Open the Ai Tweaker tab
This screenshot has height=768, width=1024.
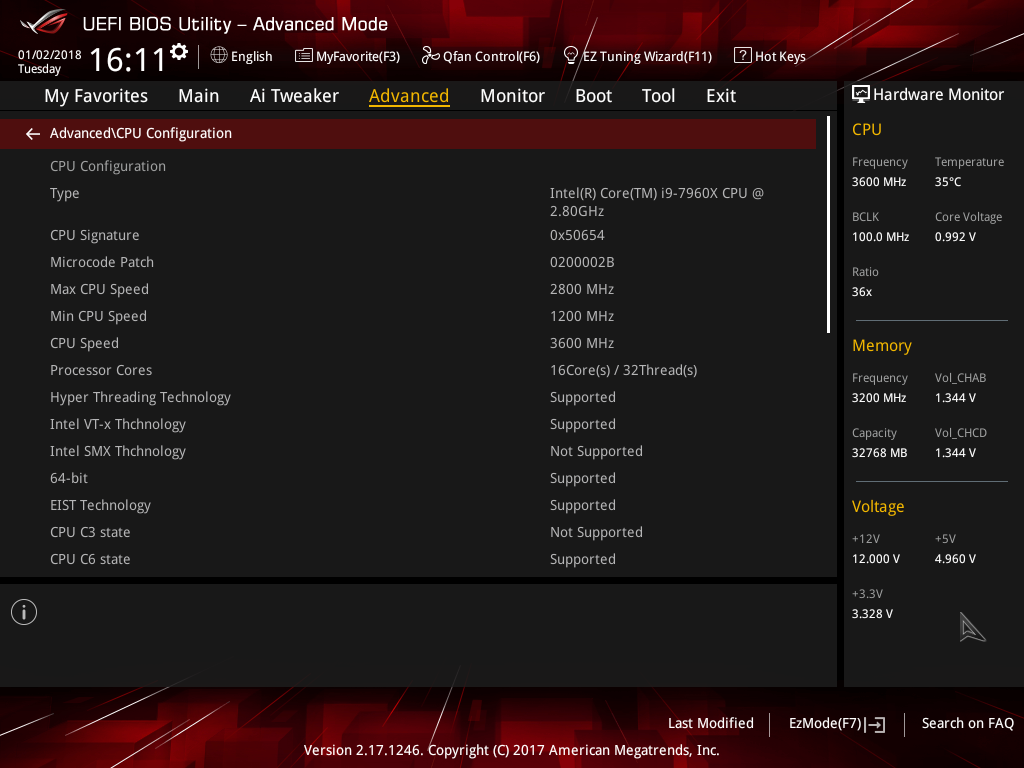point(294,96)
